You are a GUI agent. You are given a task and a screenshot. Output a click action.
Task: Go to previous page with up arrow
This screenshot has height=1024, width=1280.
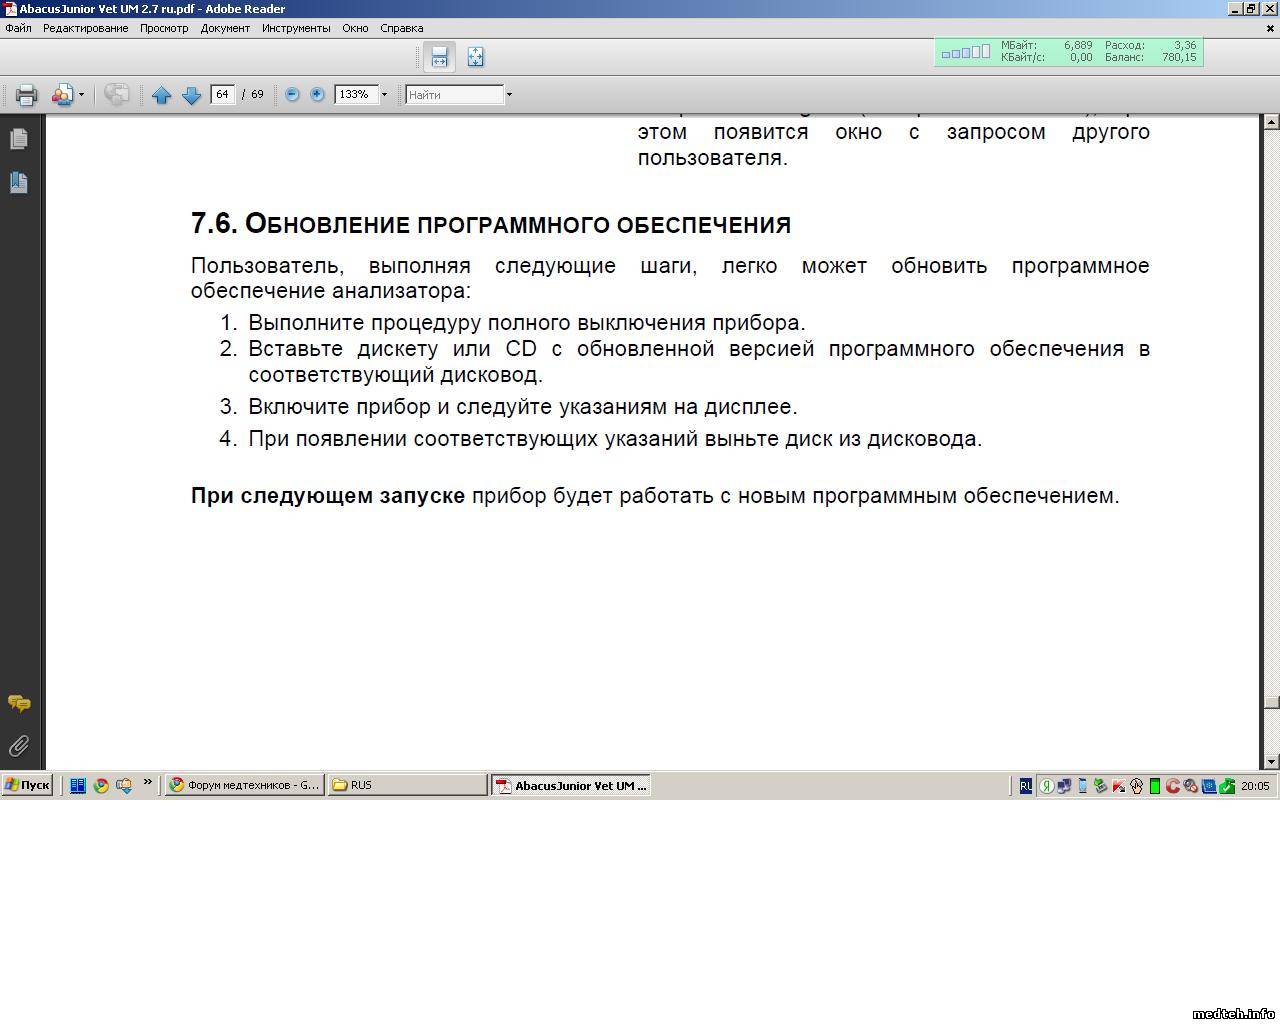(x=162, y=95)
